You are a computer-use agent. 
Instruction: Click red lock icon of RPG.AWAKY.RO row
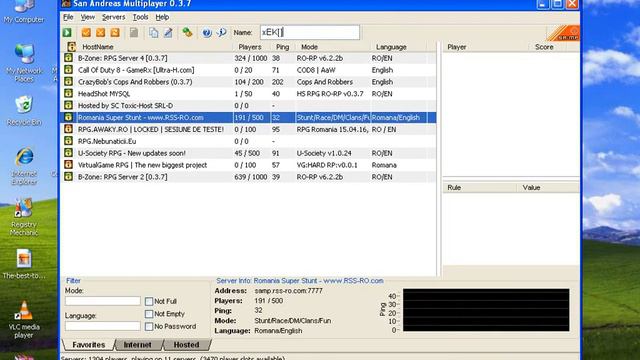click(x=68, y=129)
